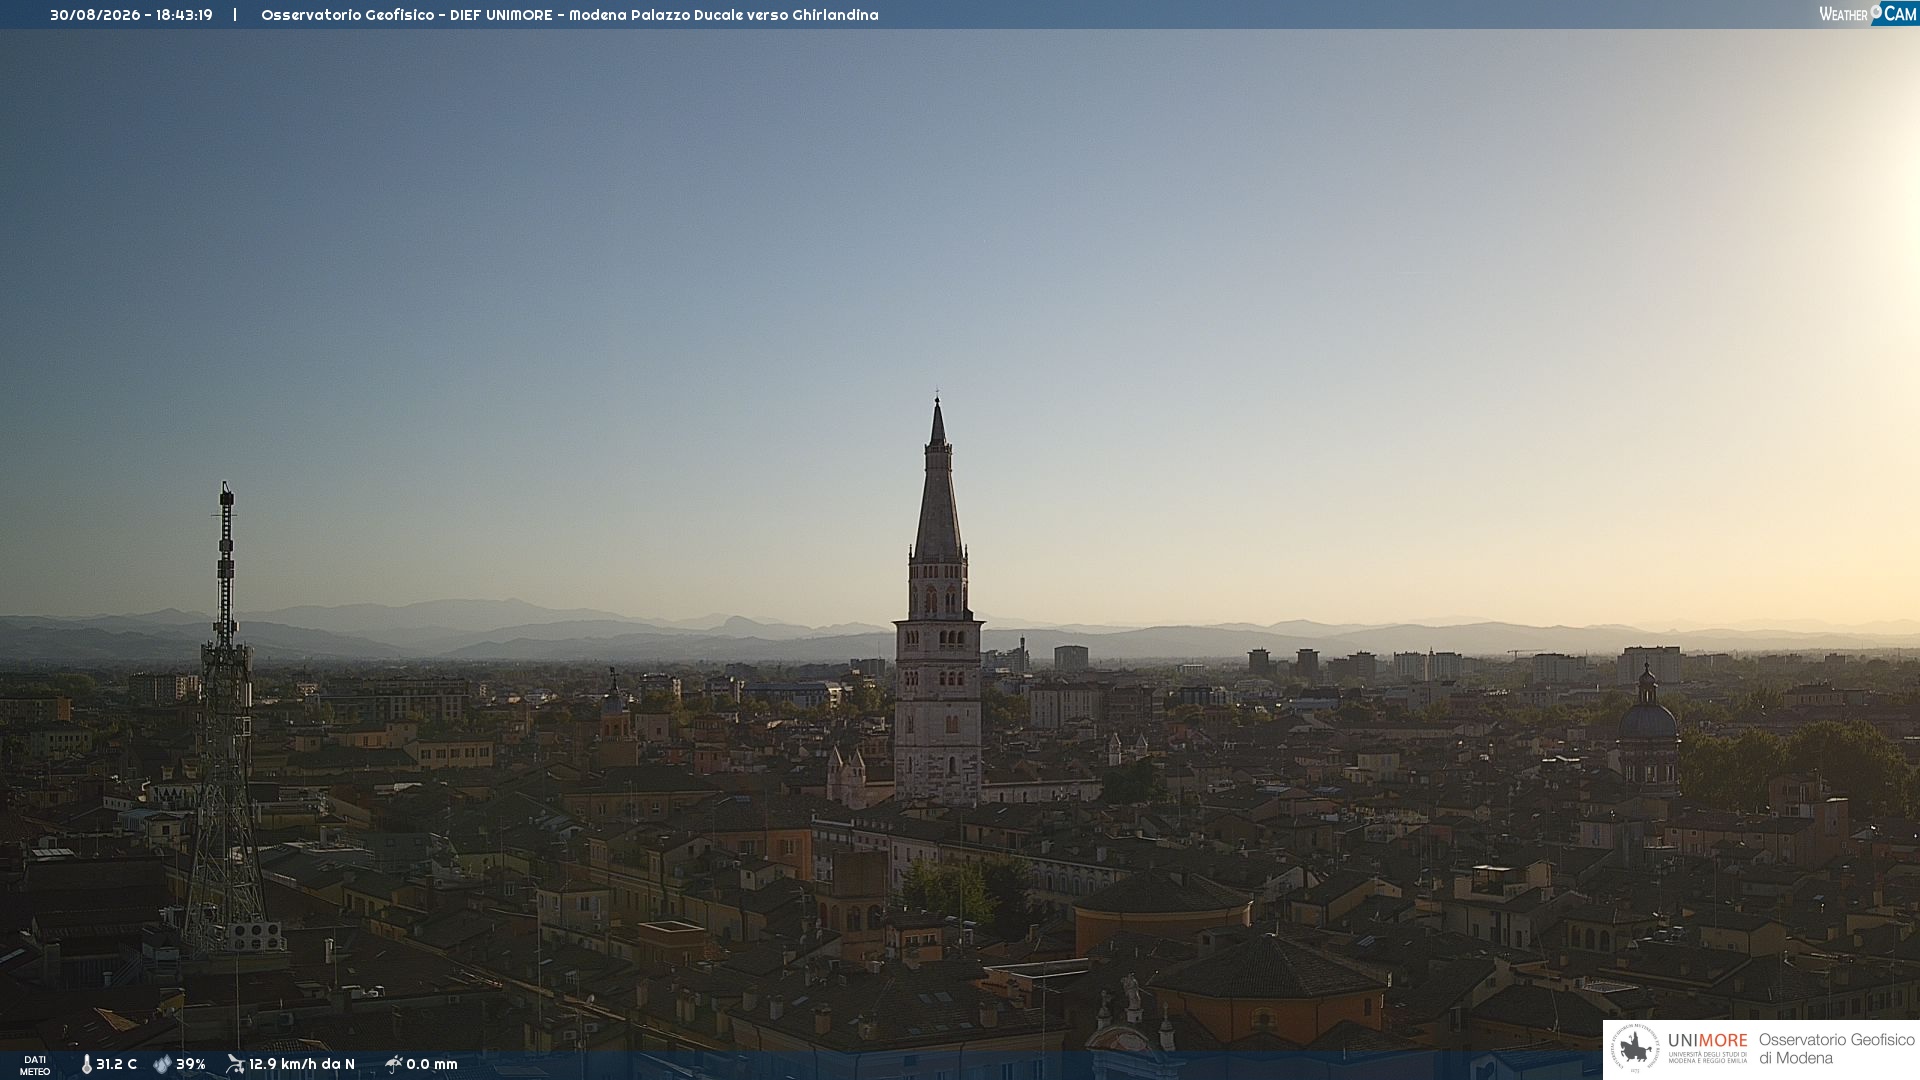1920x1080 pixels.
Task: Select the DATI METEO label
Action: pos(35,1065)
